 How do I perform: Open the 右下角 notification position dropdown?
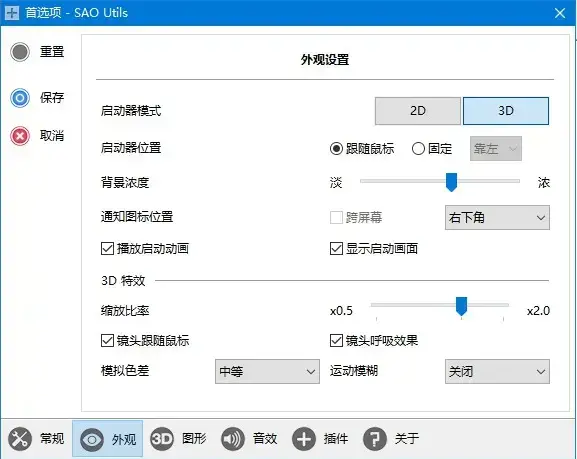tap(497, 218)
